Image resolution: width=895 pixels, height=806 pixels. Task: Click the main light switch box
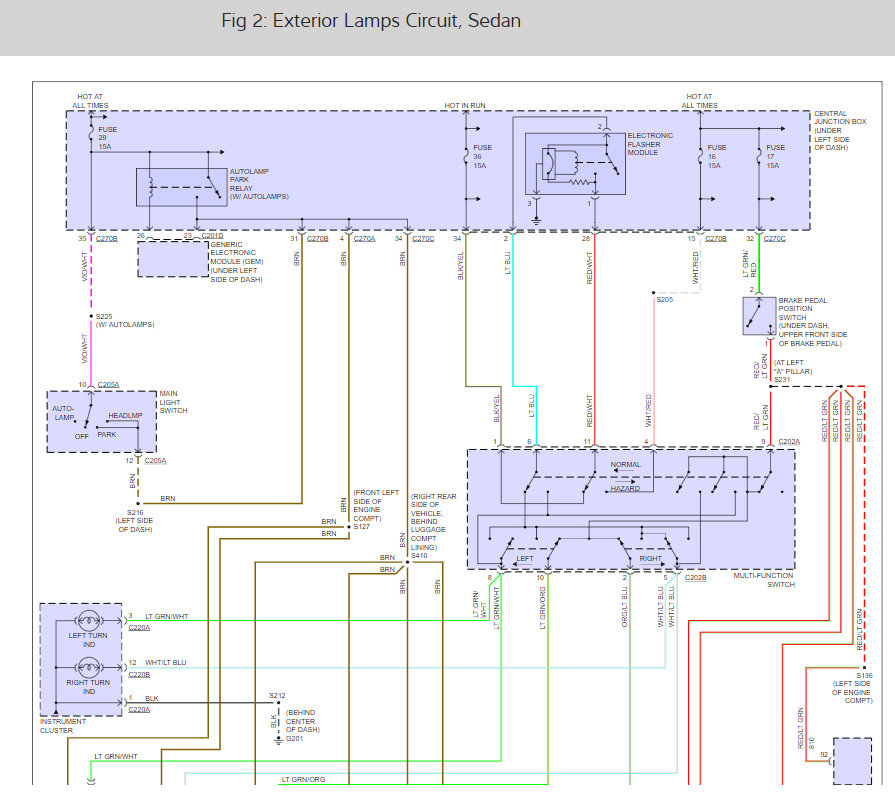102,422
